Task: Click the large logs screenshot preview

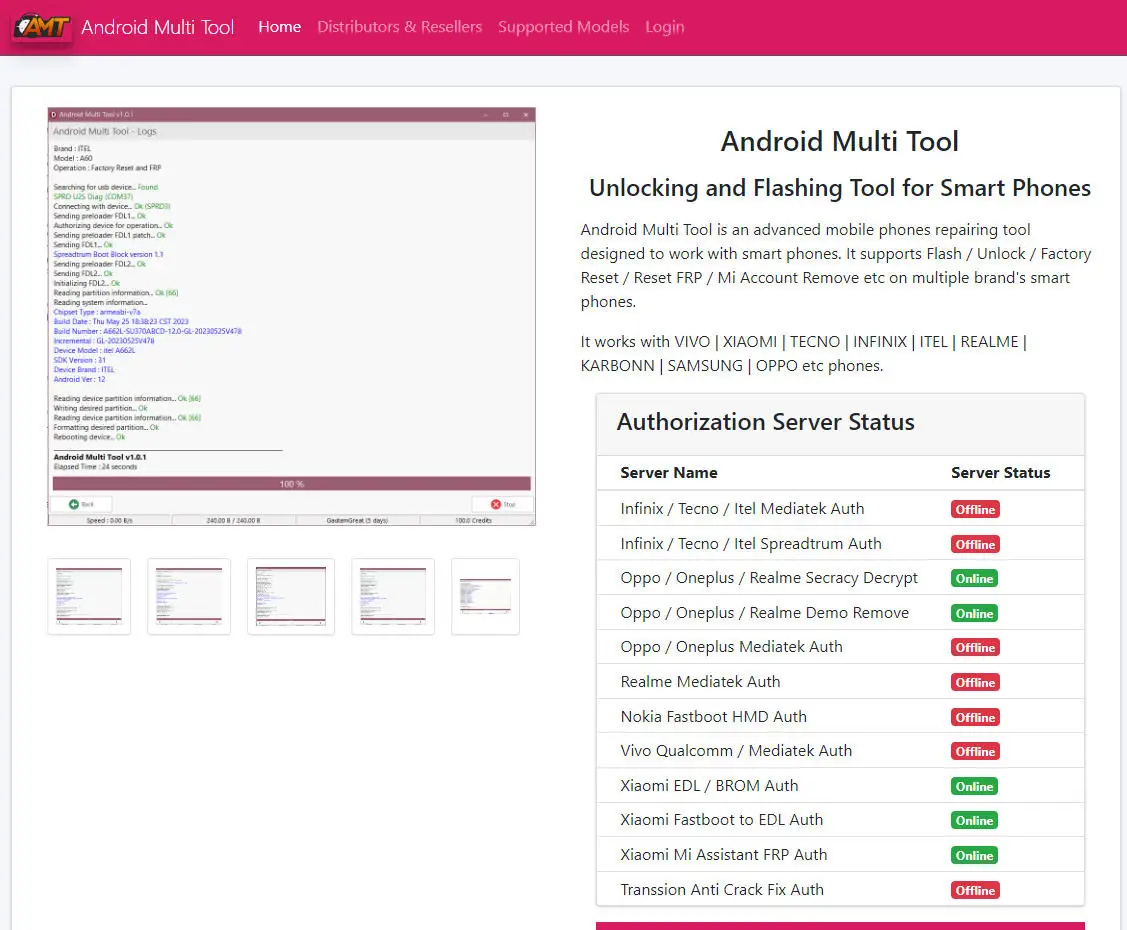Action: pyautogui.click(x=292, y=317)
